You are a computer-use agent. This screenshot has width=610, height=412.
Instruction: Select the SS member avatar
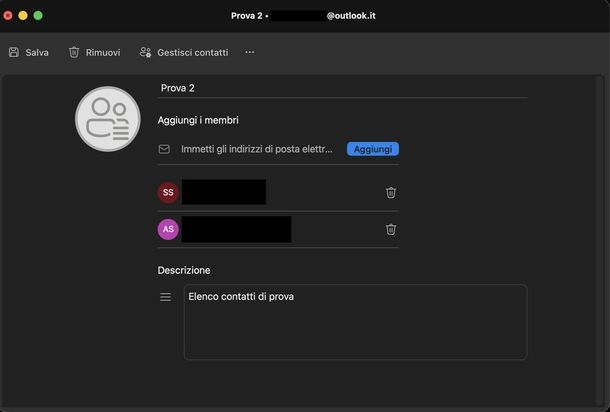168,192
